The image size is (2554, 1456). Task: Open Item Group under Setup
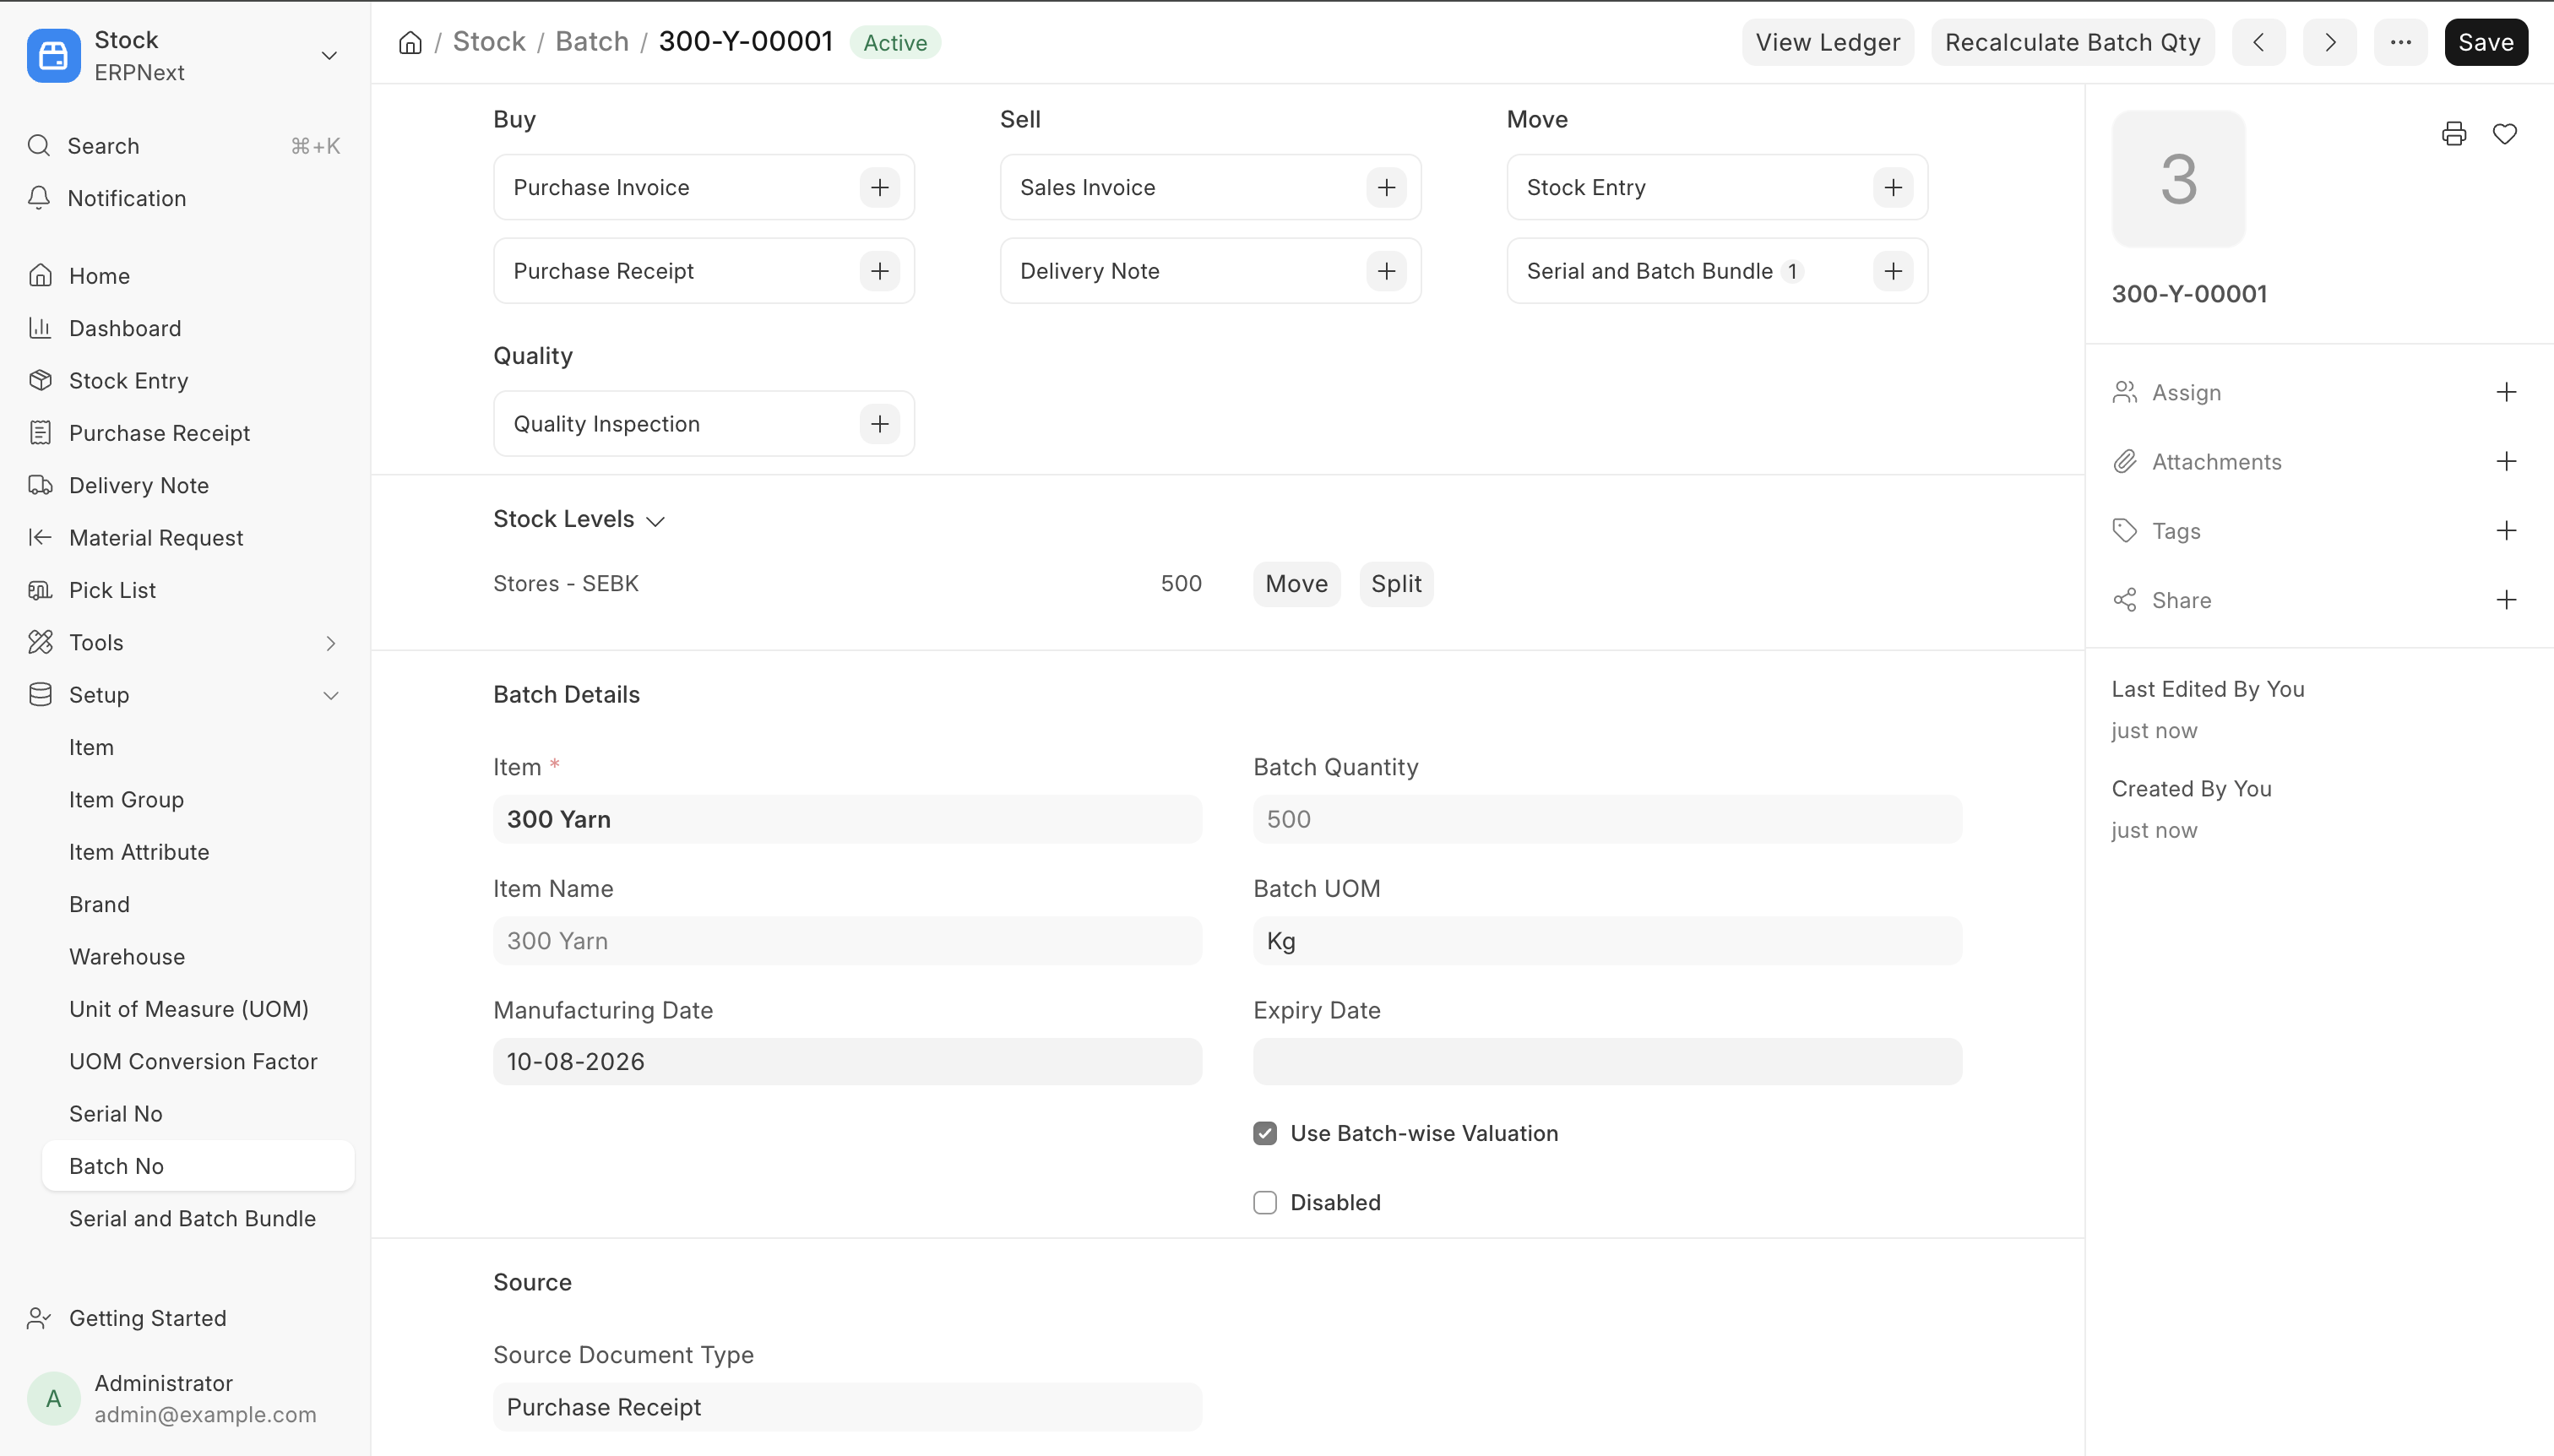(x=198, y=800)
